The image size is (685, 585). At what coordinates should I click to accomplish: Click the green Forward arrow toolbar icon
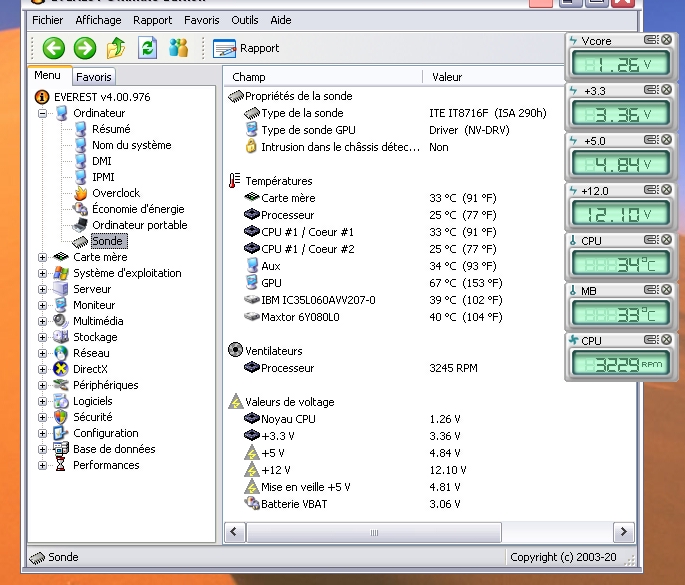85,47
